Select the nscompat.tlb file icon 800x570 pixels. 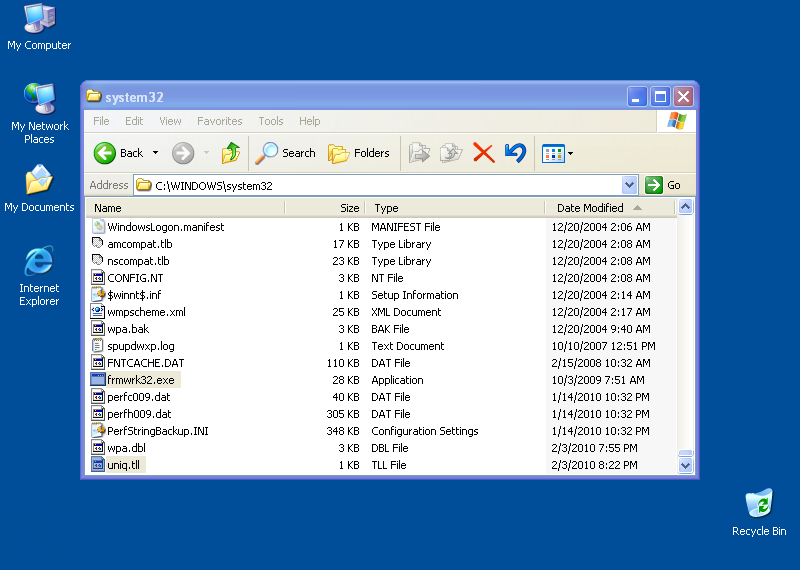point(98,260)
